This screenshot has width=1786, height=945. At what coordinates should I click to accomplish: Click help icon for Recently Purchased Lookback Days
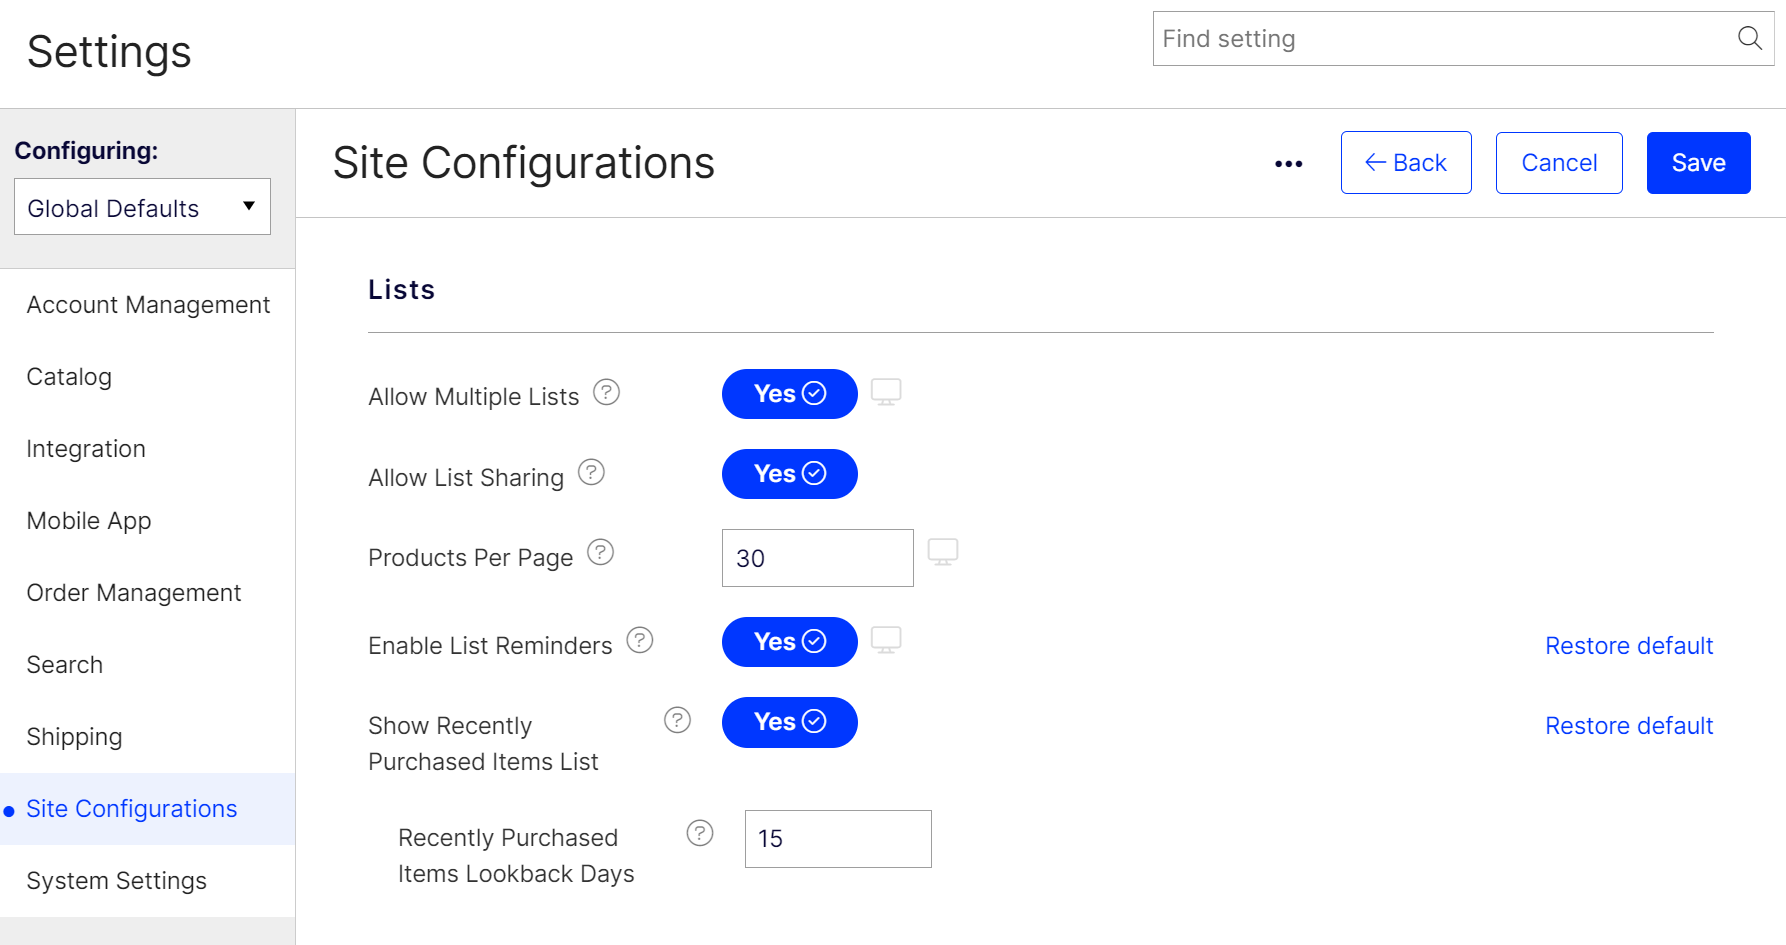[x=700, y=833]
